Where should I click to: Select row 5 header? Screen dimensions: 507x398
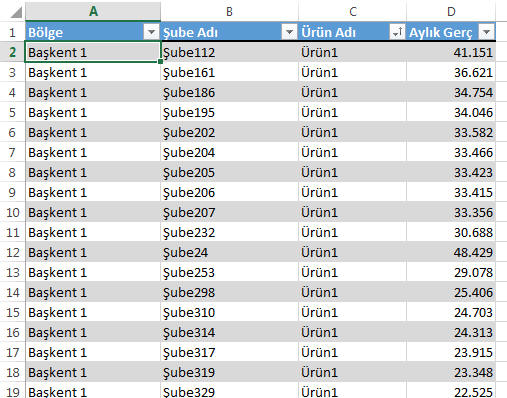coord(13,112)
